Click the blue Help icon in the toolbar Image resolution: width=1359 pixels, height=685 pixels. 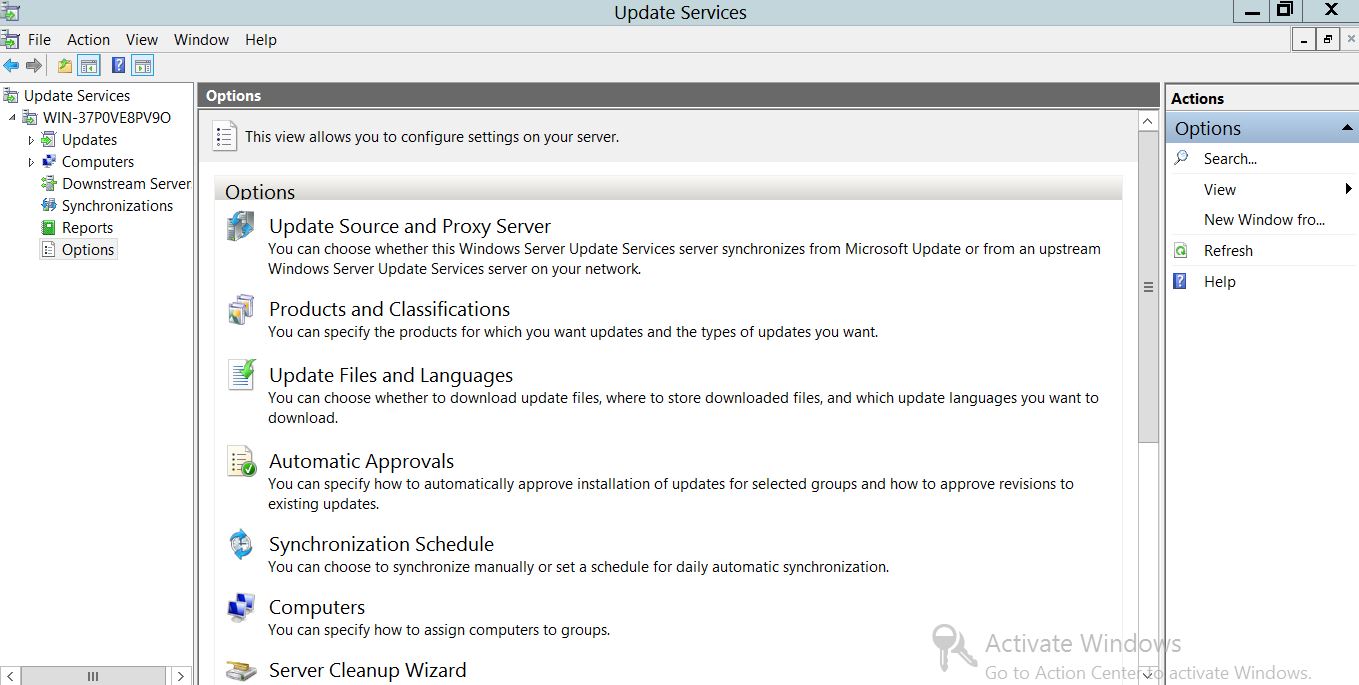tap(119, 66)
